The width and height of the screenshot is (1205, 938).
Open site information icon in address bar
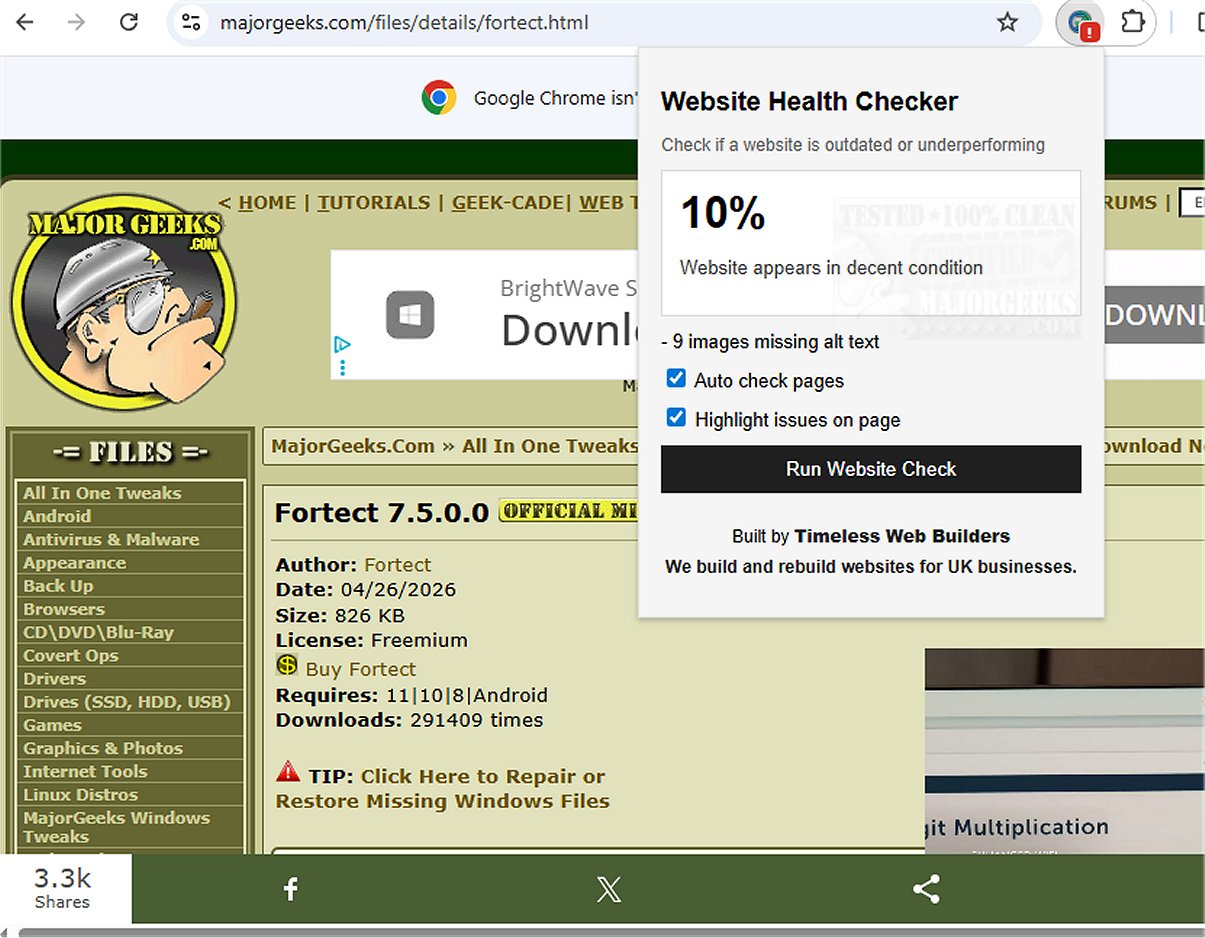tap(191, 22)
